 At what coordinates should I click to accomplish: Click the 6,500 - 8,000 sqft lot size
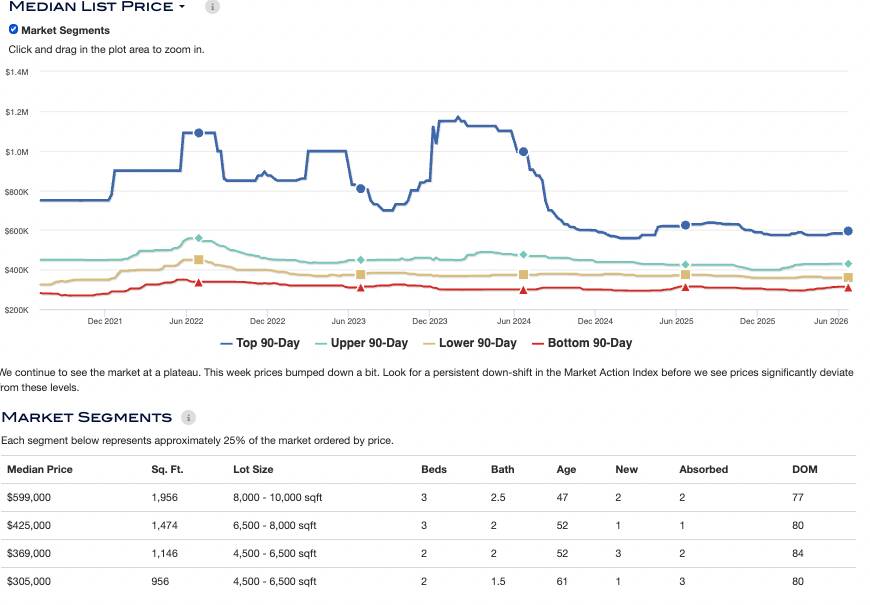coord(275,525)
